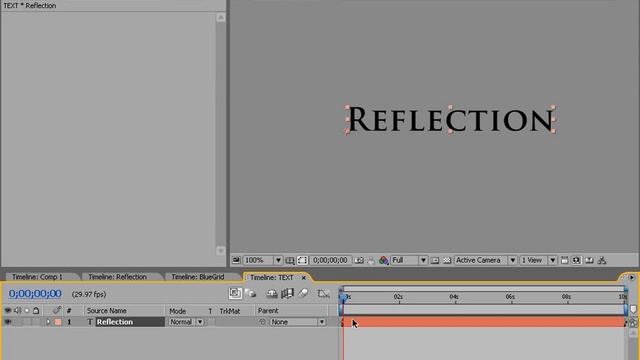Screen dimensions: 640x360
Task: Switch to Timeline: BlueGrid tab
Action: (x=198, y=277)
